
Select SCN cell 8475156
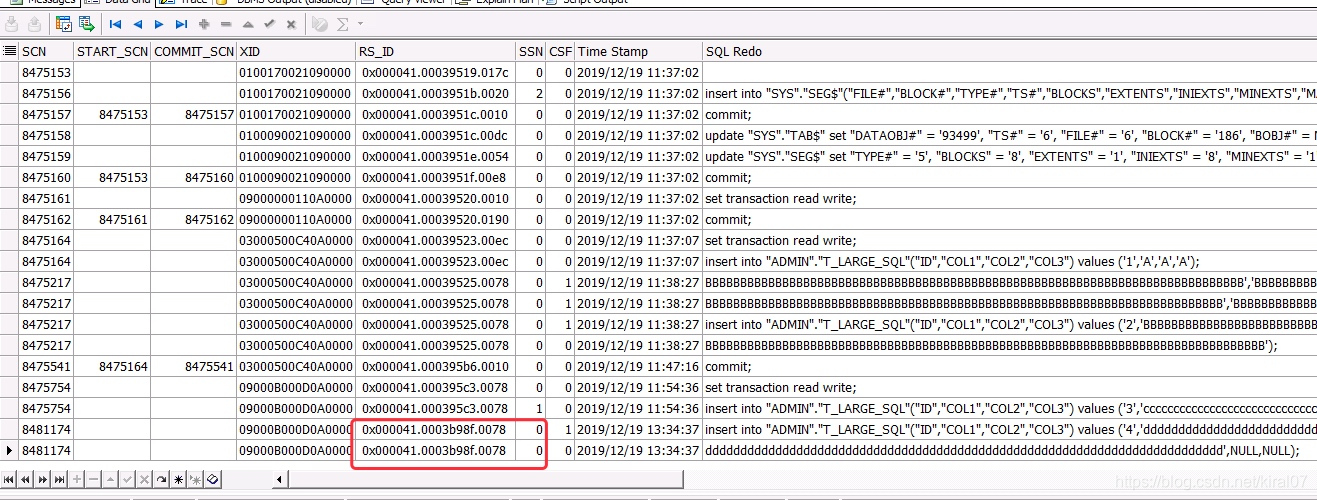46,94
